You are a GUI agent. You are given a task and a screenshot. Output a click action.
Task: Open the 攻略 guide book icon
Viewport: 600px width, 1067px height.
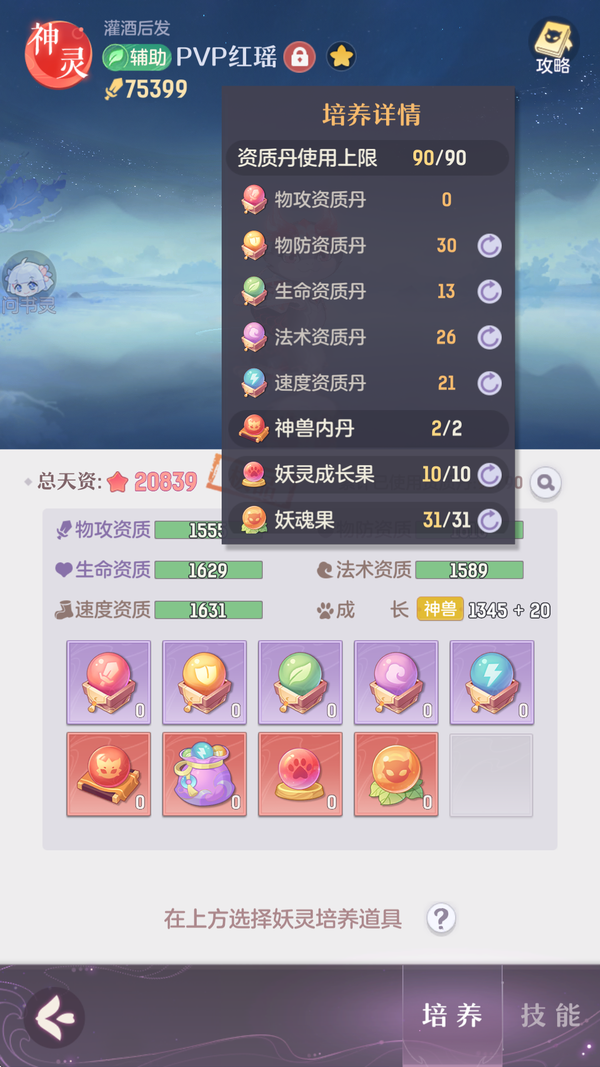click(553, 46)
